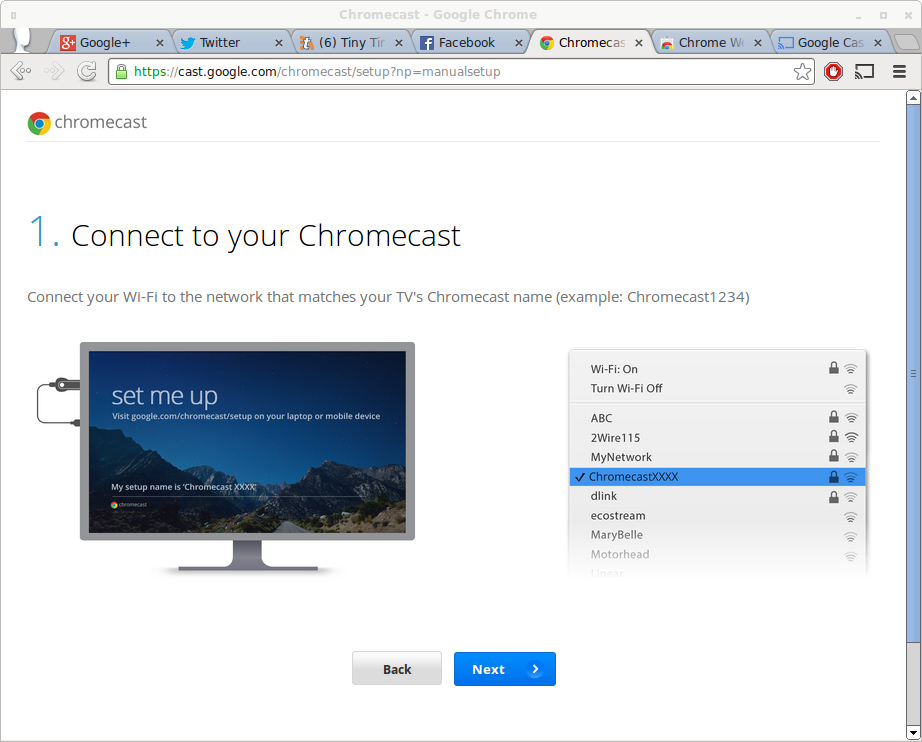This screenshot has height=742, width=922.
Task: Click the green padlock security icon
Action: [121, 72]
